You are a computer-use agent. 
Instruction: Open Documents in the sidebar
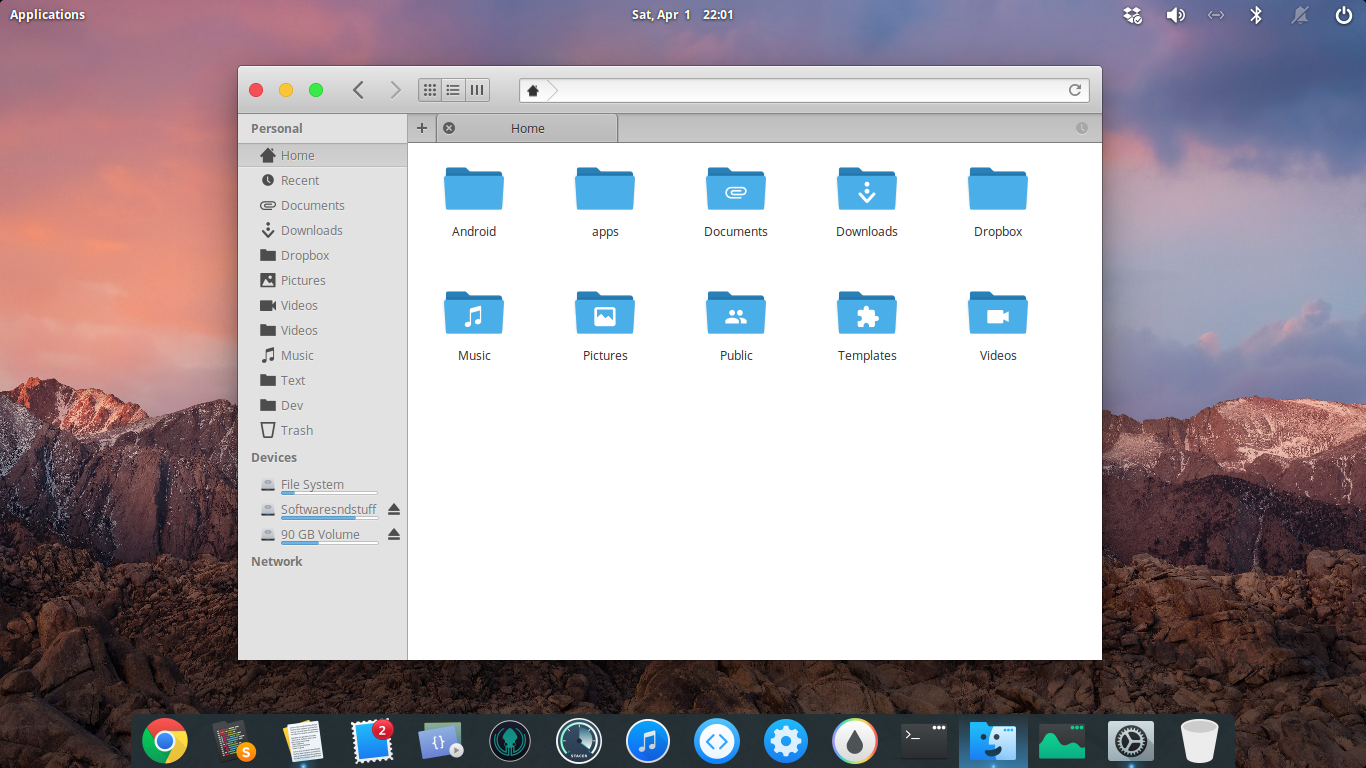[x=322, y=205]
